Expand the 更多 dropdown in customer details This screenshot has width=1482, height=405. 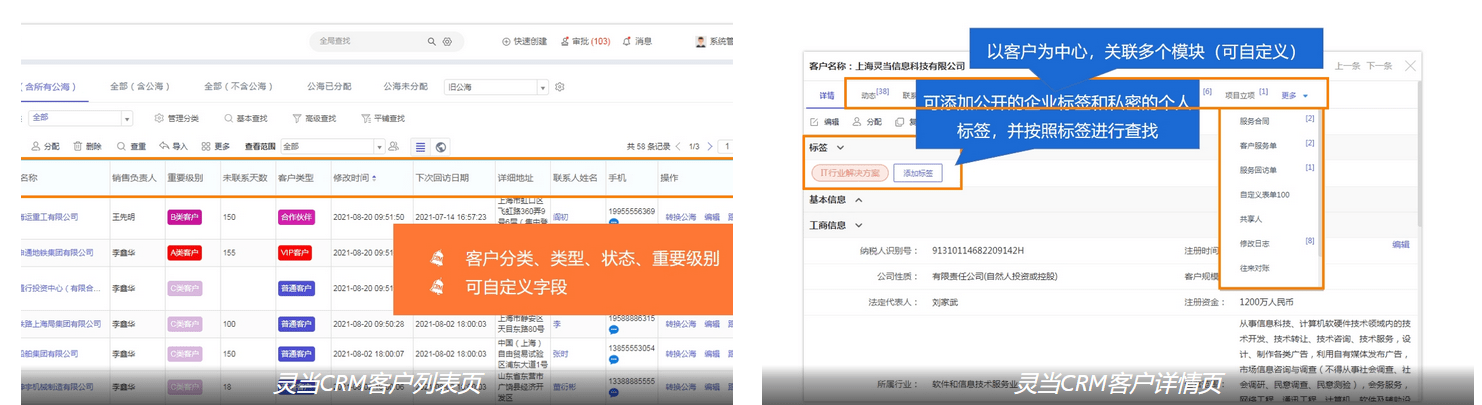(1294, 96)
